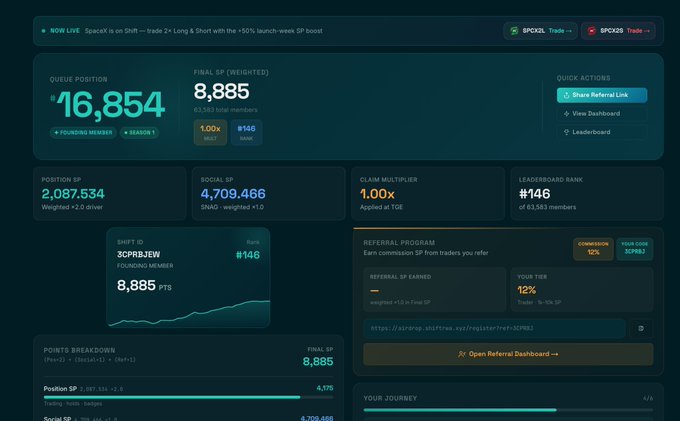Select the Claim Multiplier stat card
Image resolution: width=680 pixels, height=421 pixels.
coord(428,193)
